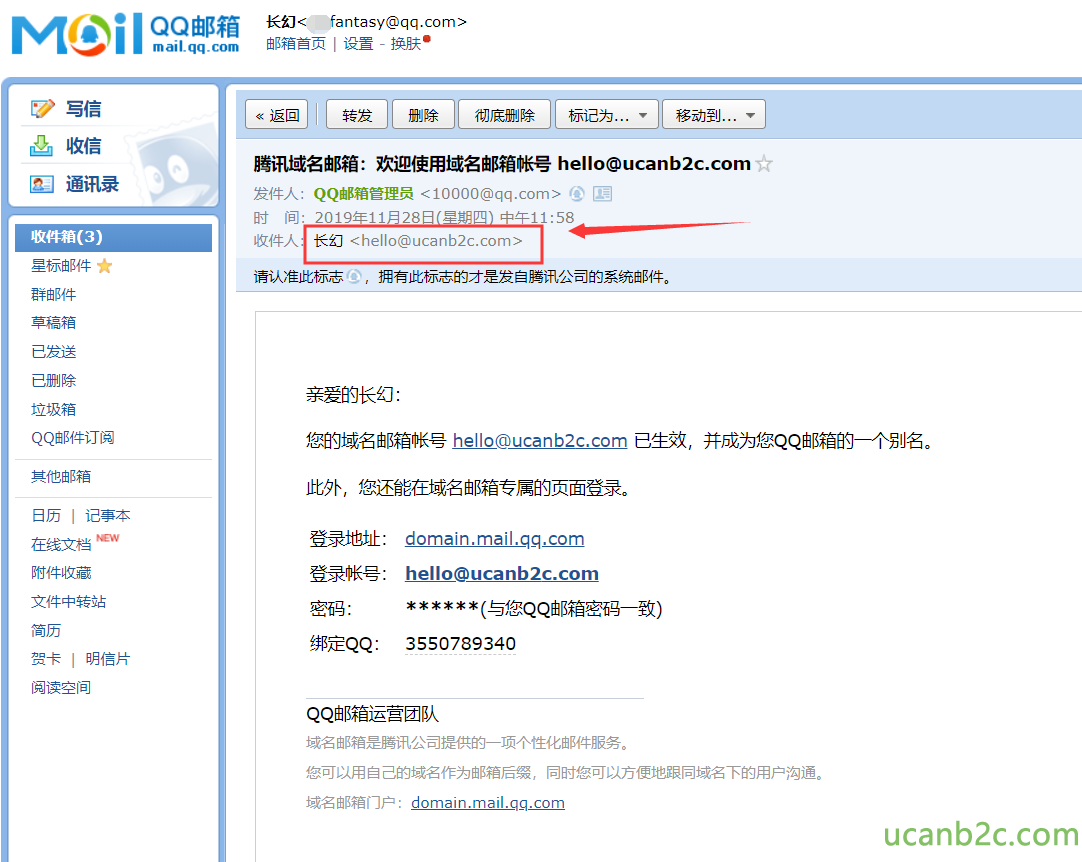The image size is (1082, 862).
Task: Click 换肤 to change skin
Action: coord(406,43)
